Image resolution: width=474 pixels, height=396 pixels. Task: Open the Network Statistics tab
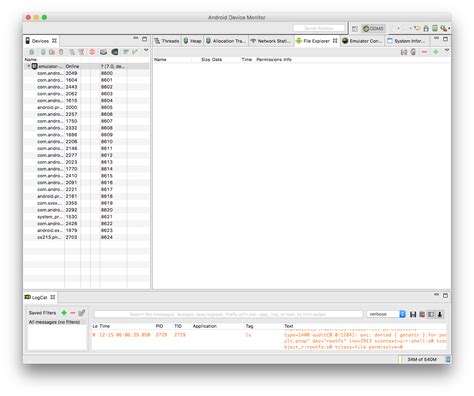pos(270,41)
